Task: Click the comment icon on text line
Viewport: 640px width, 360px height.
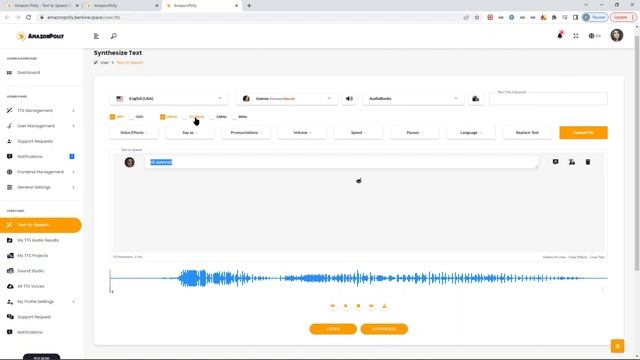Action: point(556,162)
